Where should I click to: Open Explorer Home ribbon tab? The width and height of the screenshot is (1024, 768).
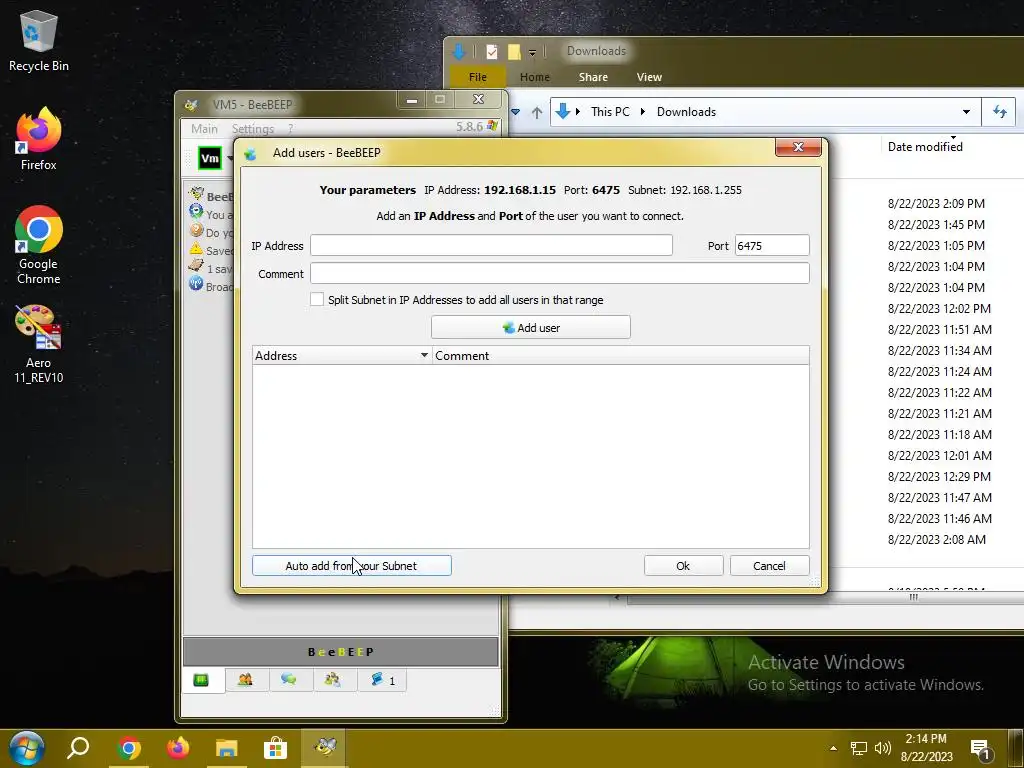(x=535, y=76)
